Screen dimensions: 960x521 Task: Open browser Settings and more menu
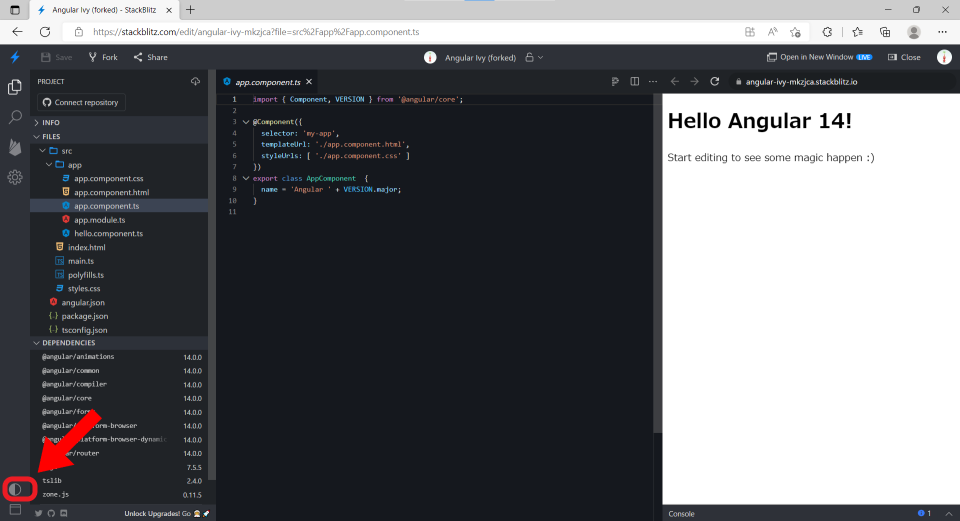click(x=942, y=32)
